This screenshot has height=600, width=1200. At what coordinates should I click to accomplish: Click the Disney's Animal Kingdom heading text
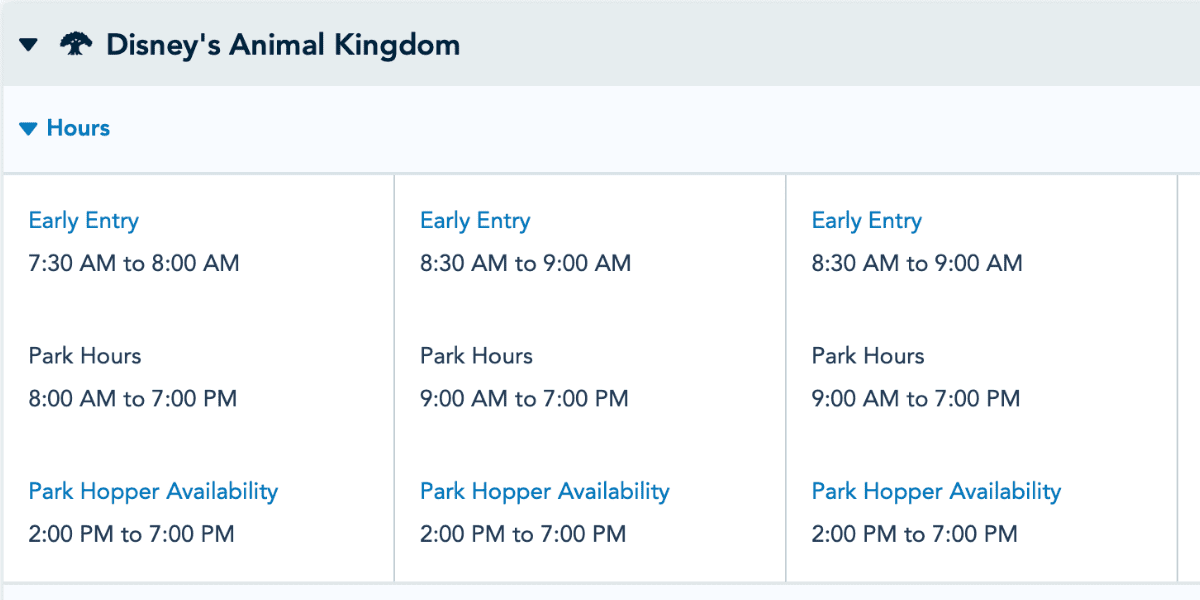(283, 45)
